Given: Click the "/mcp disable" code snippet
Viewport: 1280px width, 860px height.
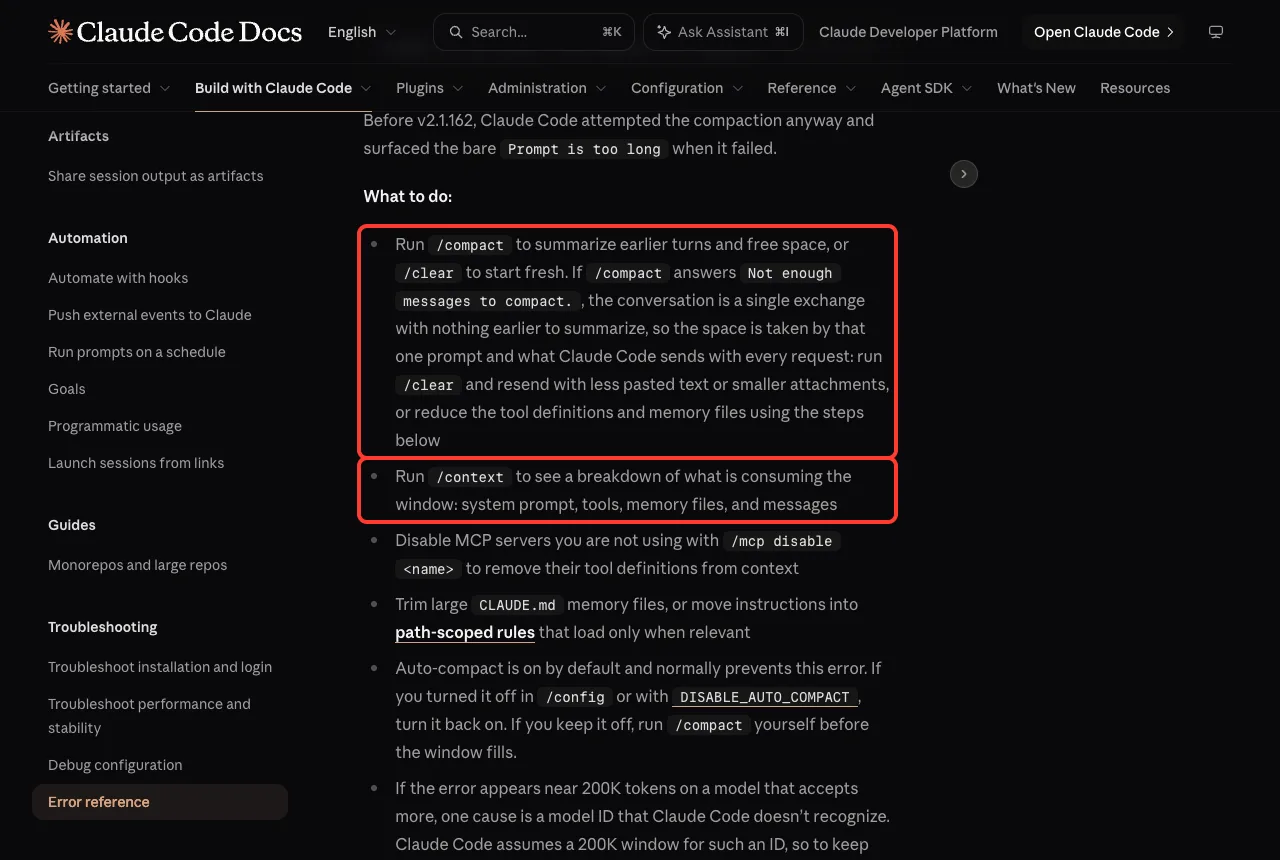Looking at the screenshot, I should pyautogui.click(x=782, y=541).
